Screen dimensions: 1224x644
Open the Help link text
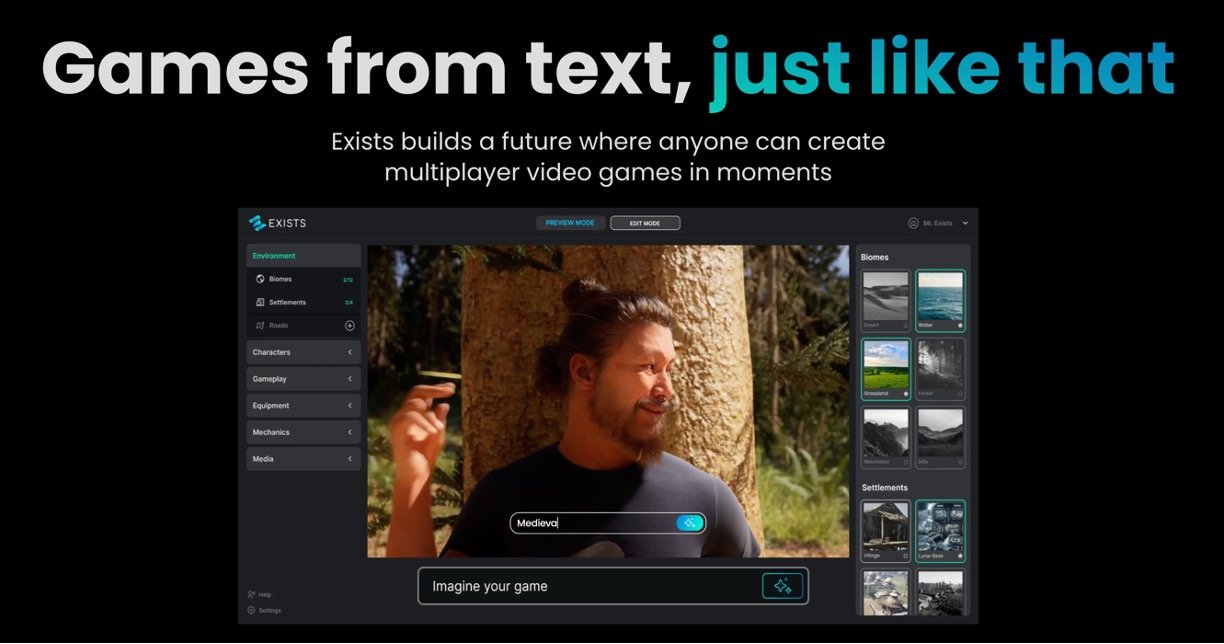265,594
